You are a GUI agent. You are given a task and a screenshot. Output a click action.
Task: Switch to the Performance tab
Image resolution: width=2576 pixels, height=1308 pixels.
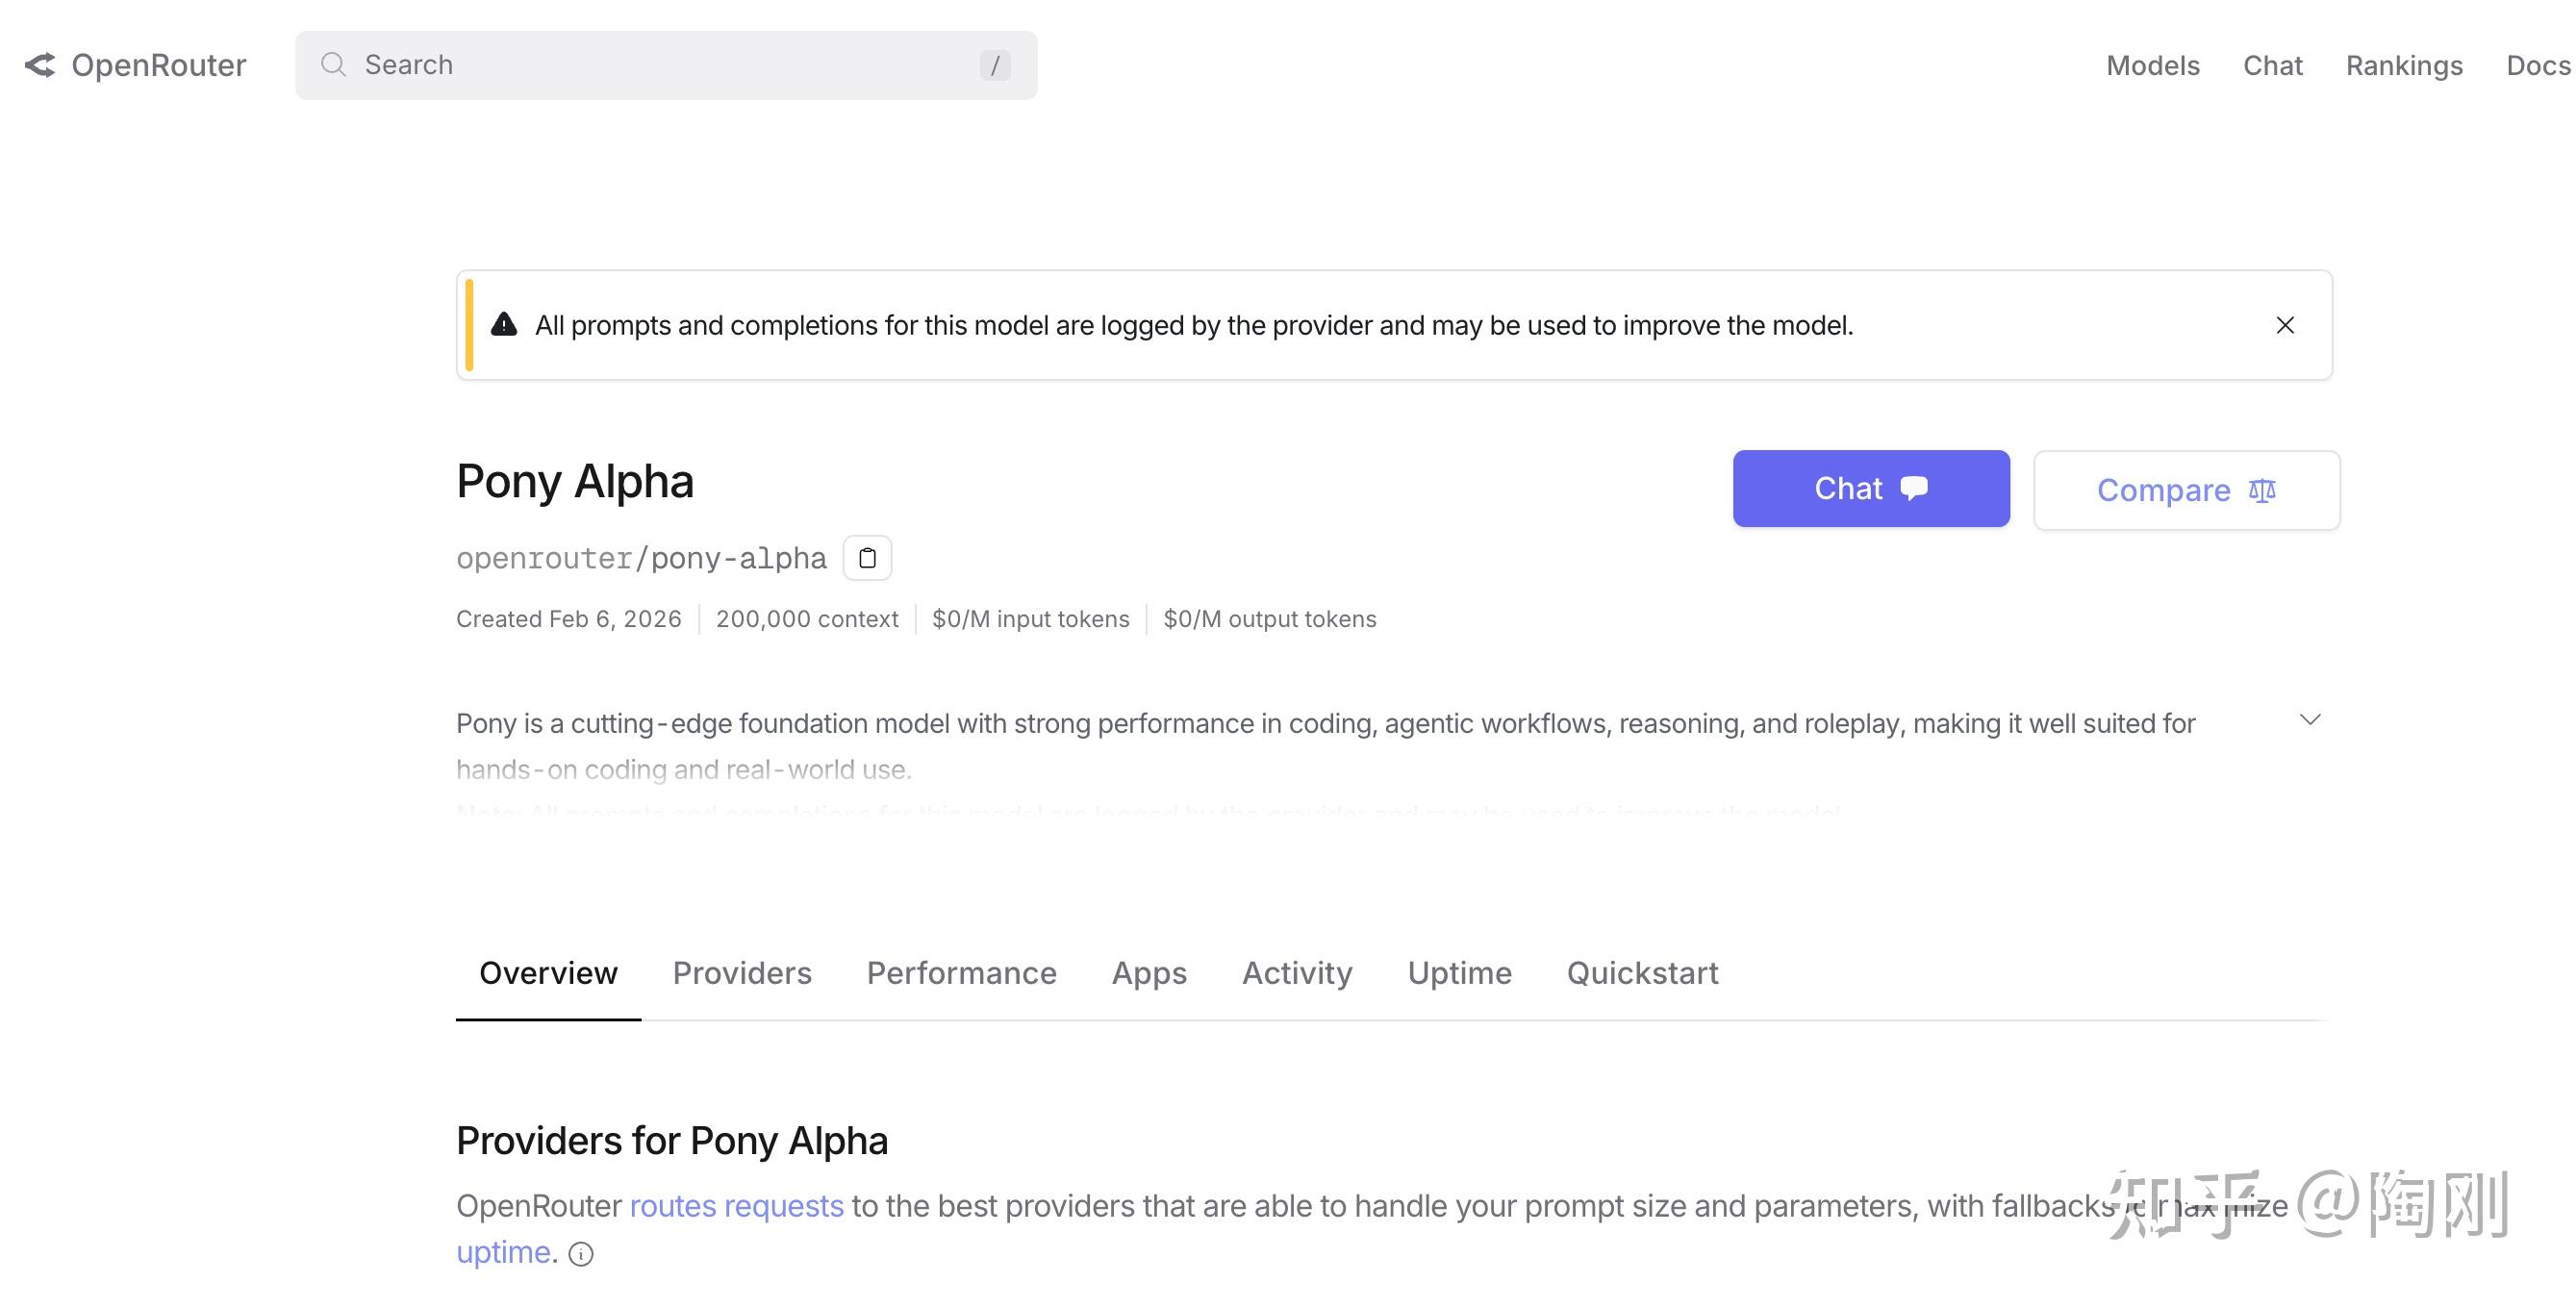click(961, 973)
